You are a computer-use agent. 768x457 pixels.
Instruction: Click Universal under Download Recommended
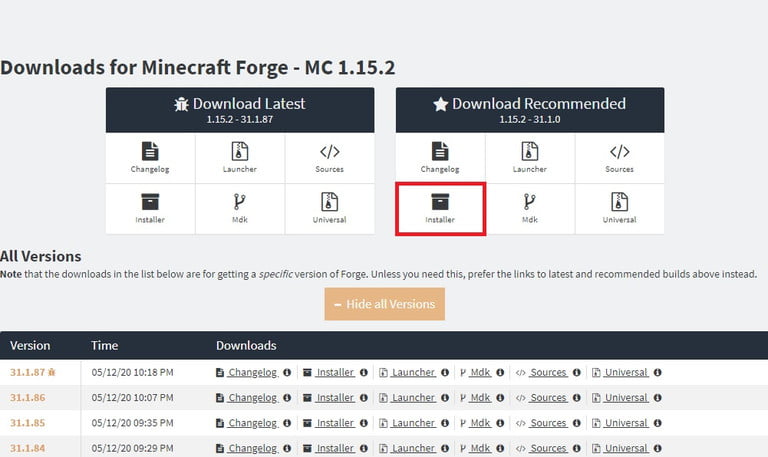click(x=619, y=209)
